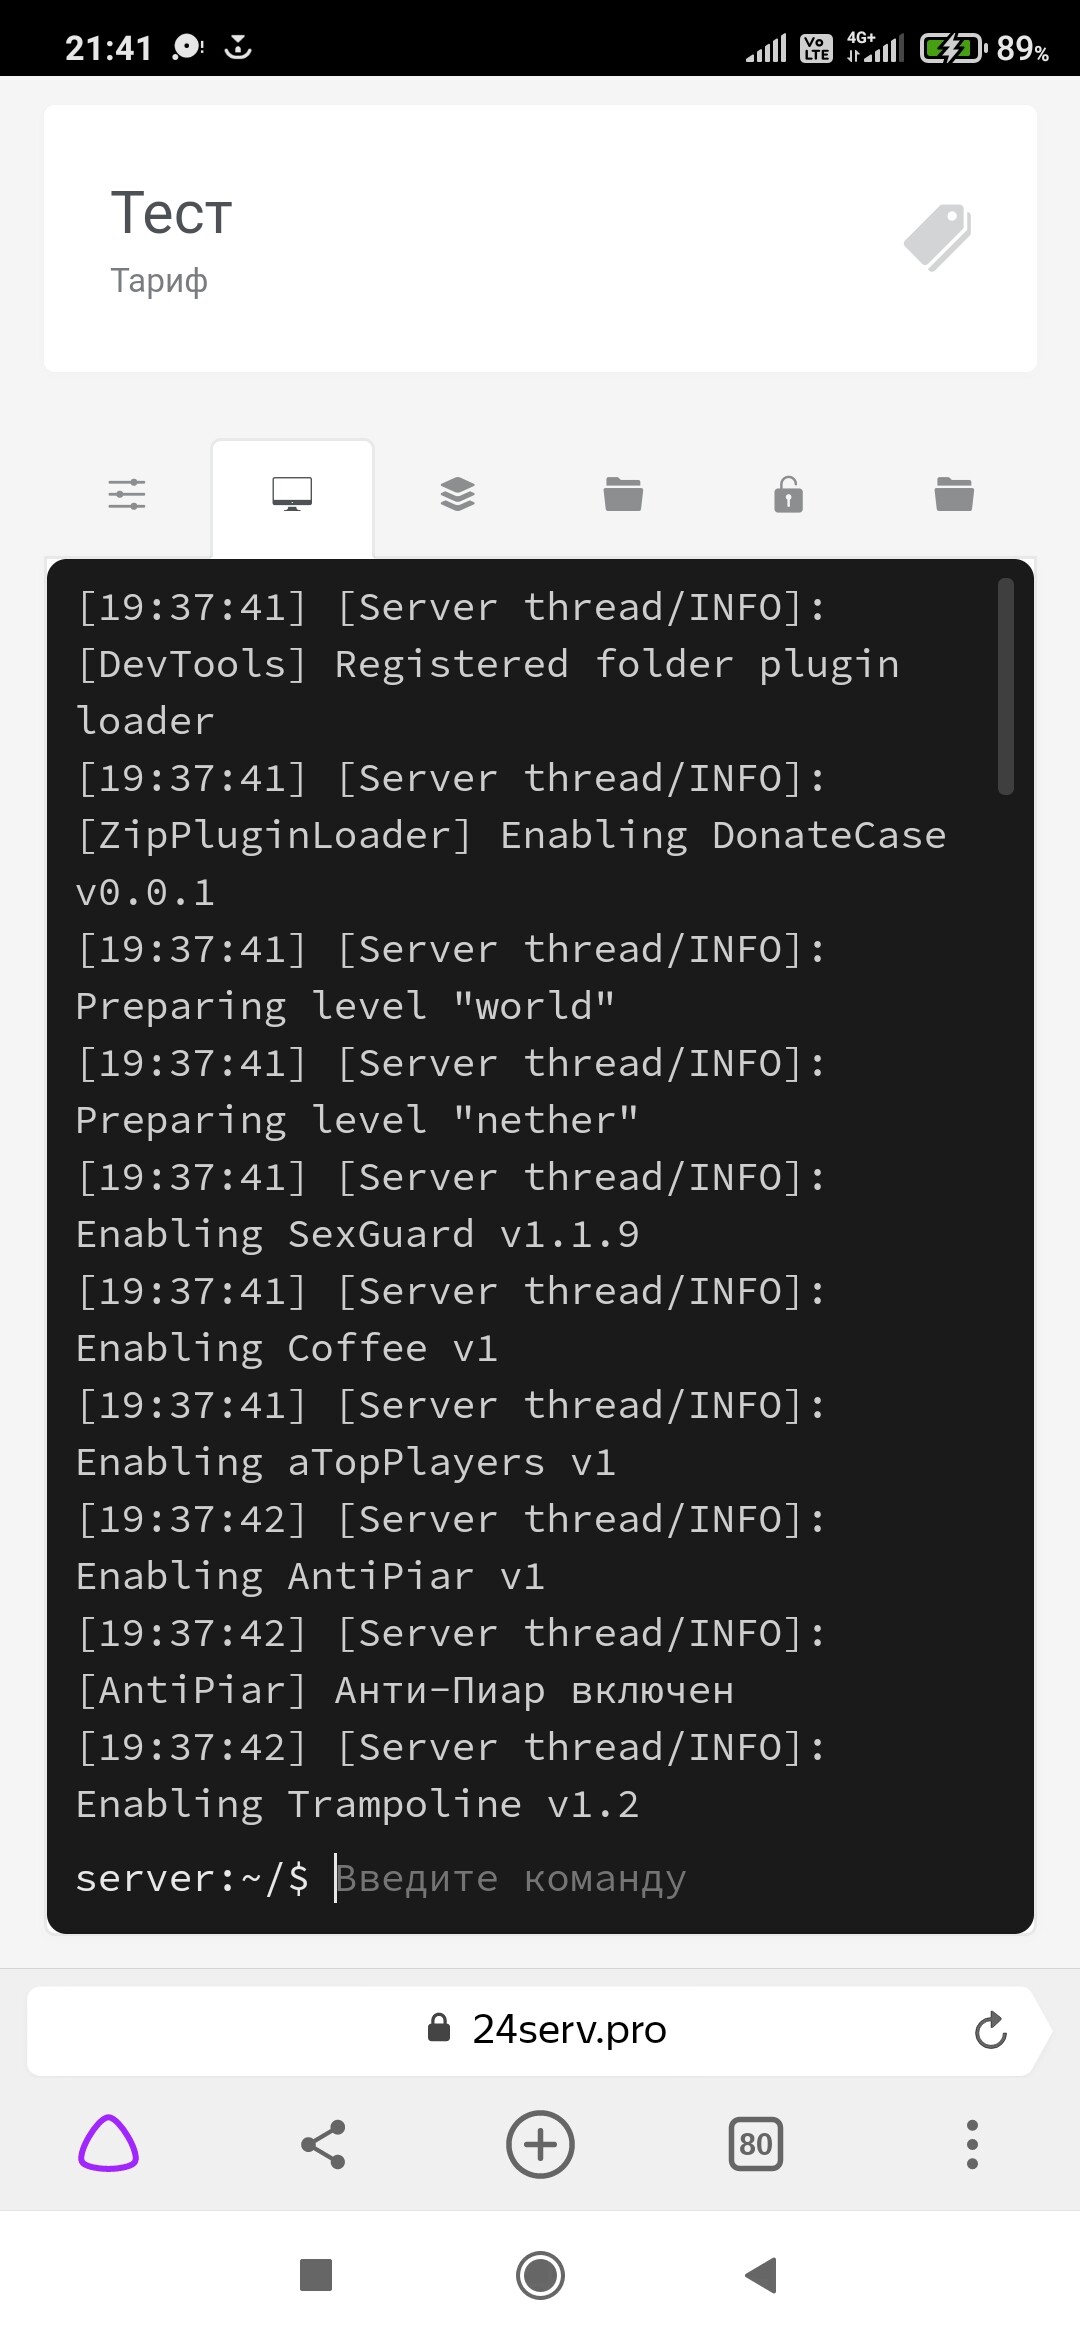Tap the Android home circle button
The image size is (1080, 2340).
[x=540, y=2275]
